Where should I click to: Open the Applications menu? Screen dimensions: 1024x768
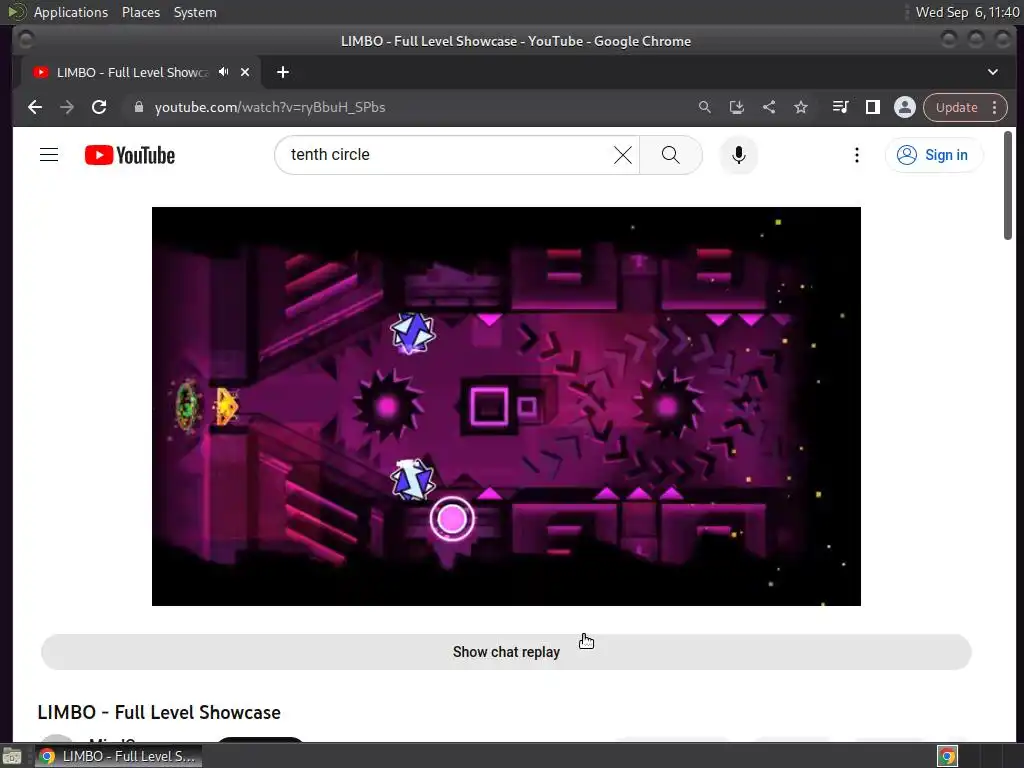71,12
